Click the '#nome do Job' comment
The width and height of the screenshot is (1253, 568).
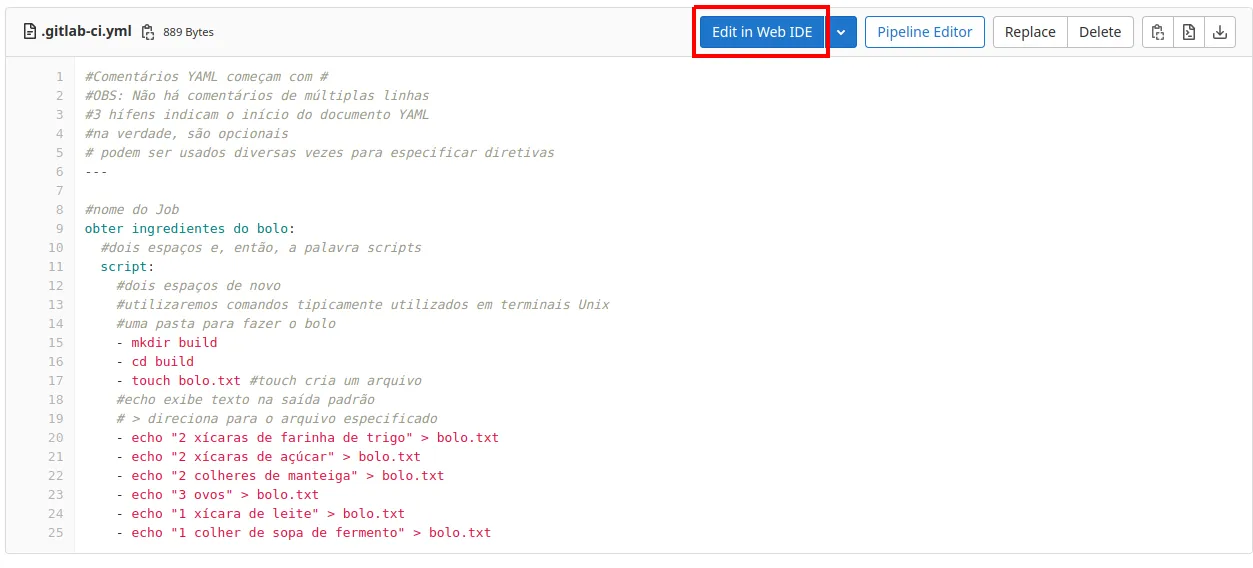coord(132,210)
